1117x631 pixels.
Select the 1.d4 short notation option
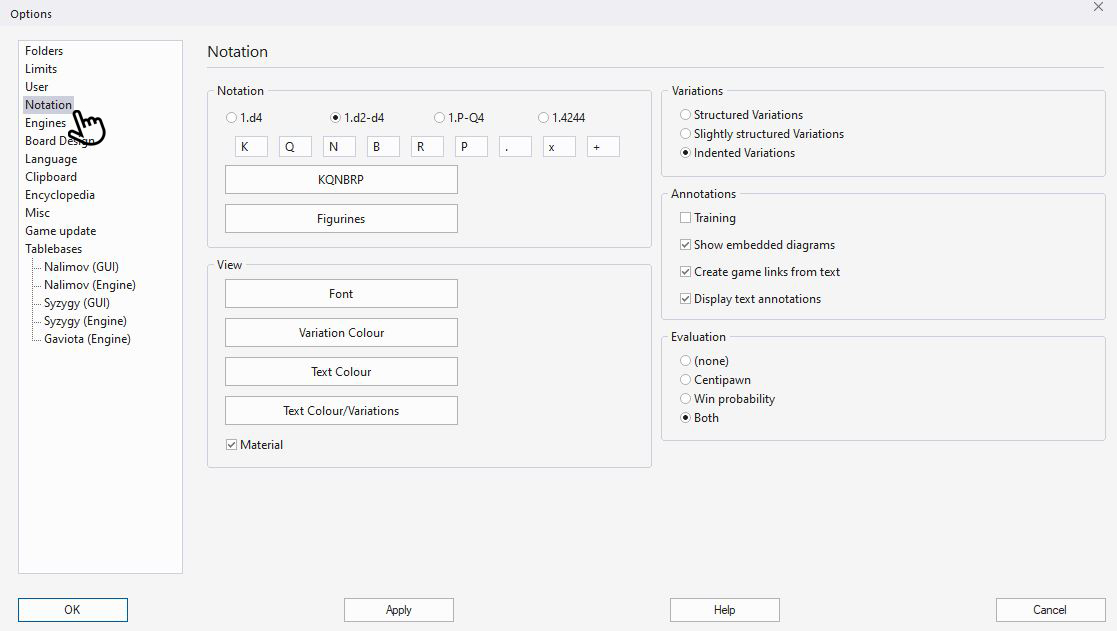click(244, 118)
